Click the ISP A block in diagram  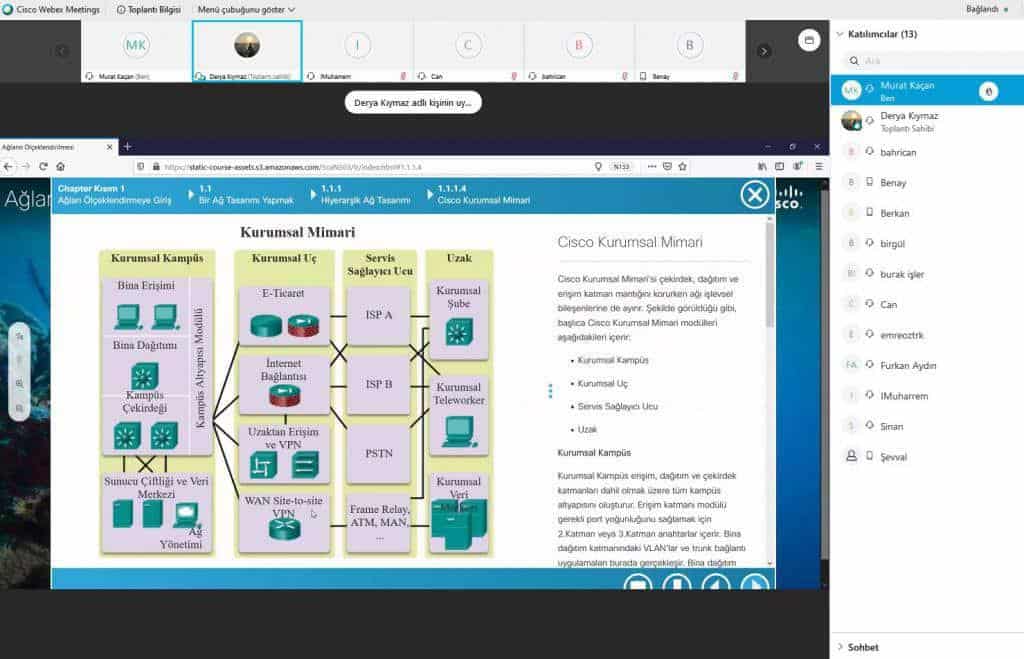pyautogui.click(x=379, y=315)
